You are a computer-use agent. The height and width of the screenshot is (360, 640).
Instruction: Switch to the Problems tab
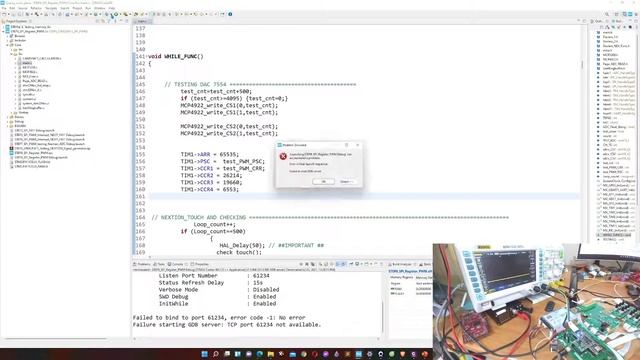pos(142,264)
